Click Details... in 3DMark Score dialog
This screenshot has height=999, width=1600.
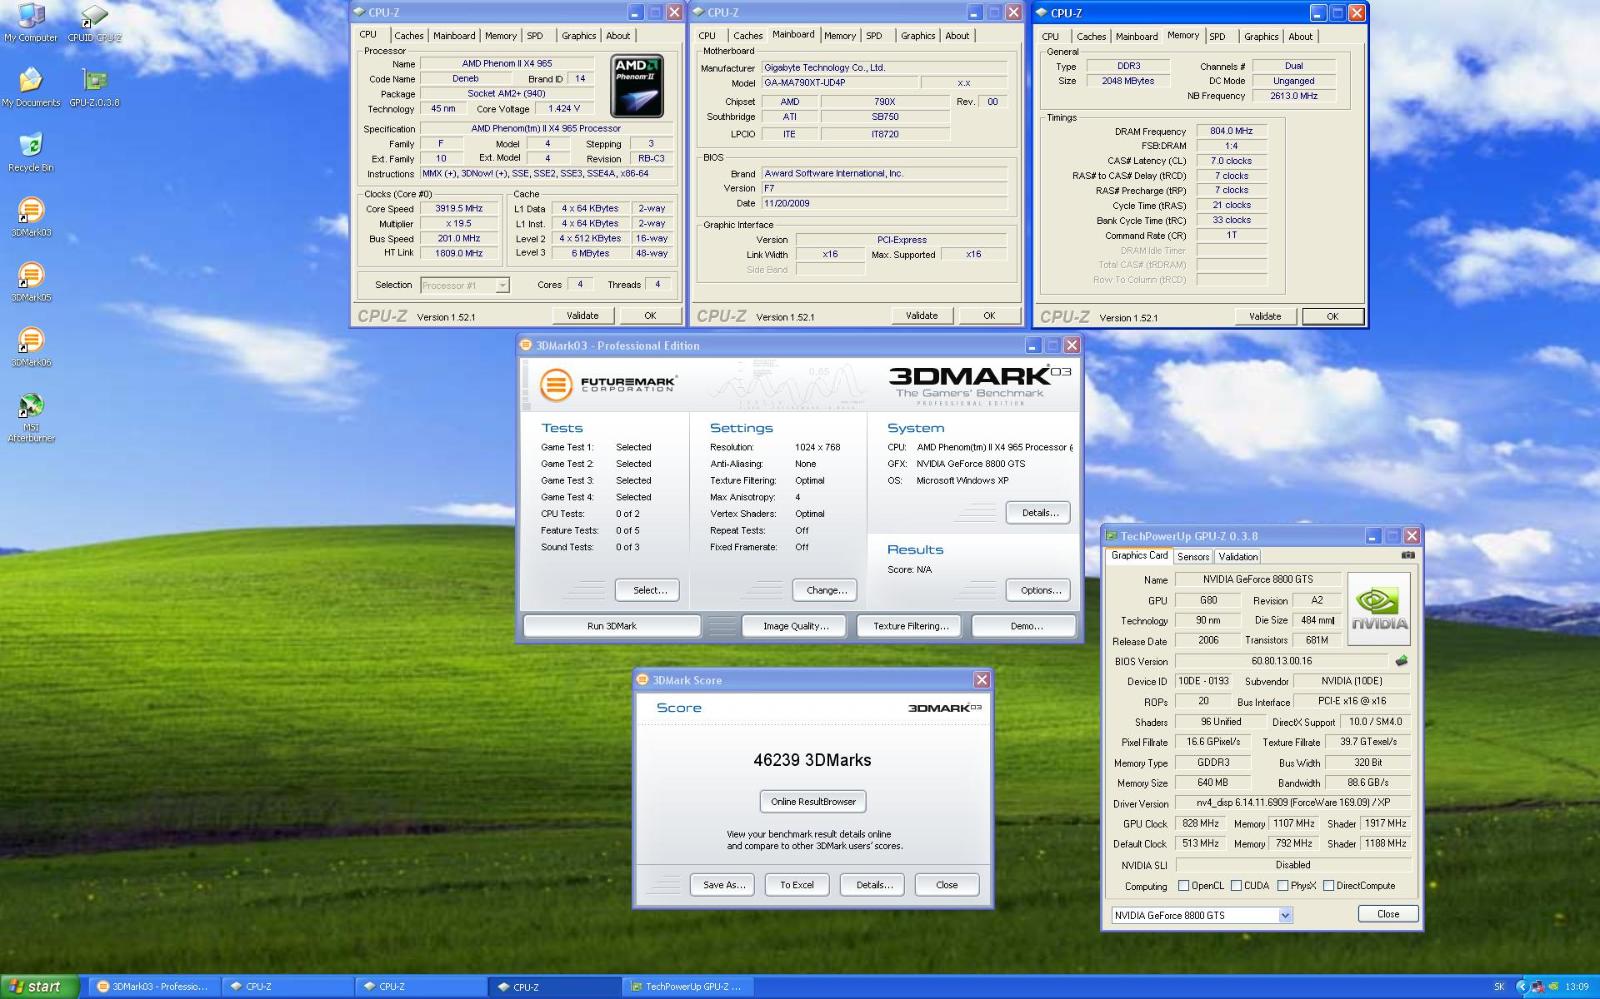point(873,885)
